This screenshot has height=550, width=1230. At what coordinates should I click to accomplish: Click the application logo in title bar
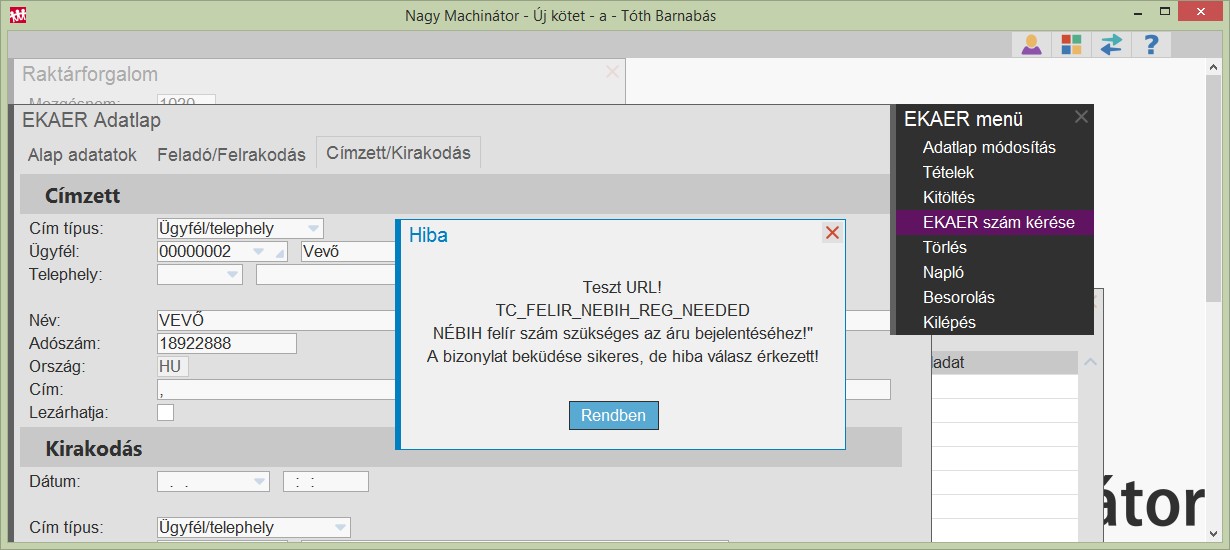(x=18, y=15)
